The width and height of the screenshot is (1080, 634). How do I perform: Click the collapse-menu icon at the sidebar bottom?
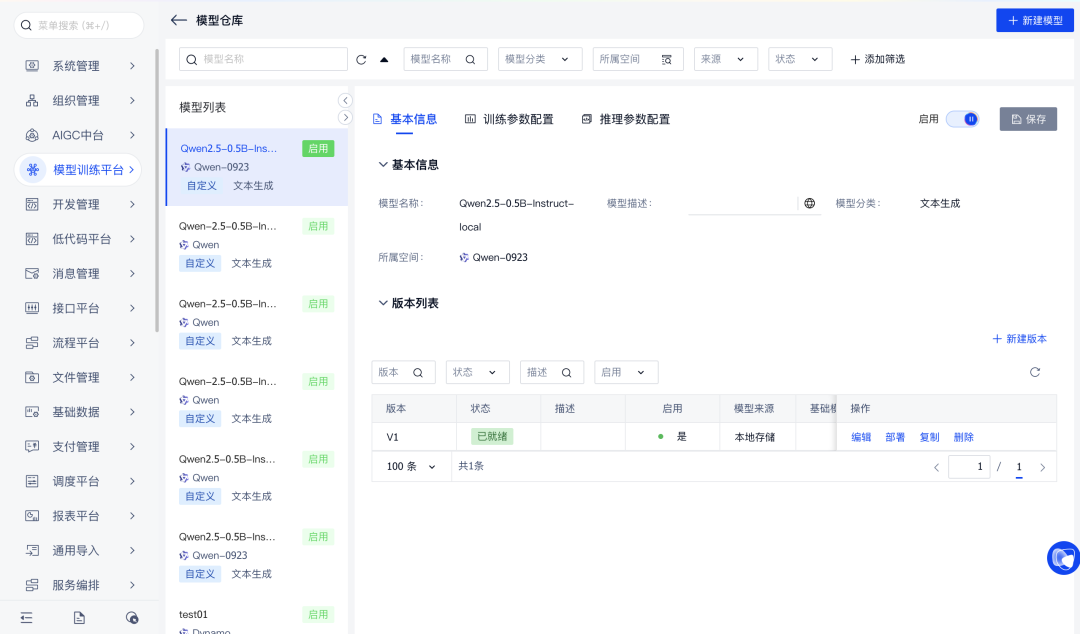coord(26,617)
